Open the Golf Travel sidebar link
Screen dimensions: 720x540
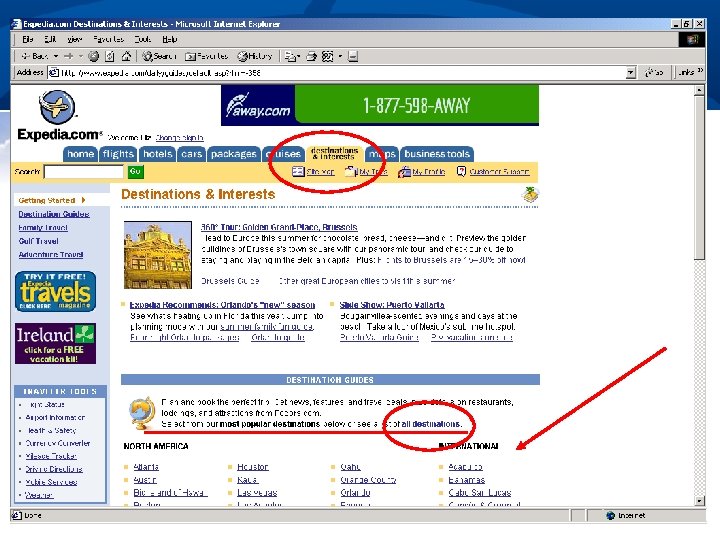pos(38,241)
